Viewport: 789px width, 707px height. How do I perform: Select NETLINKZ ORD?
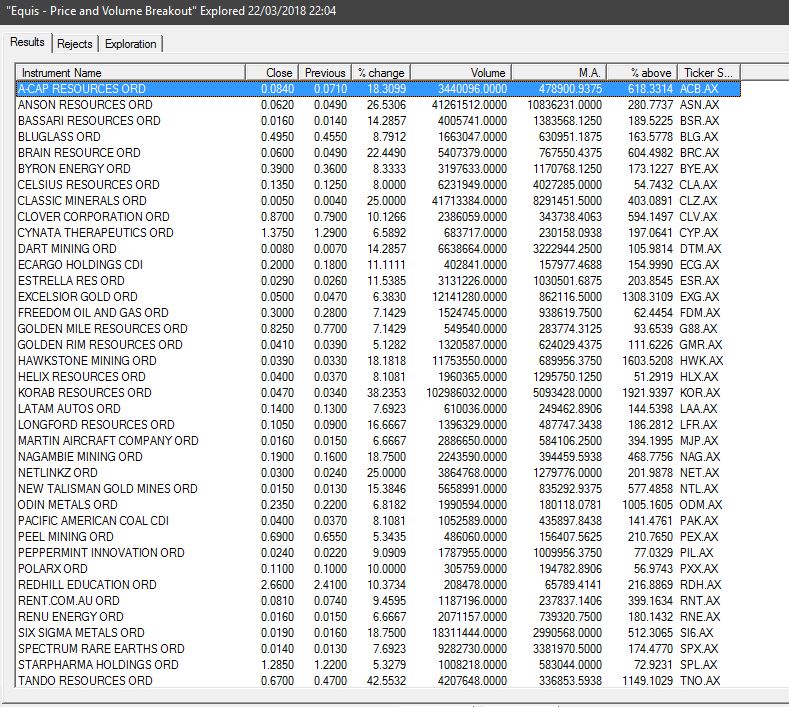pos(378,473)
